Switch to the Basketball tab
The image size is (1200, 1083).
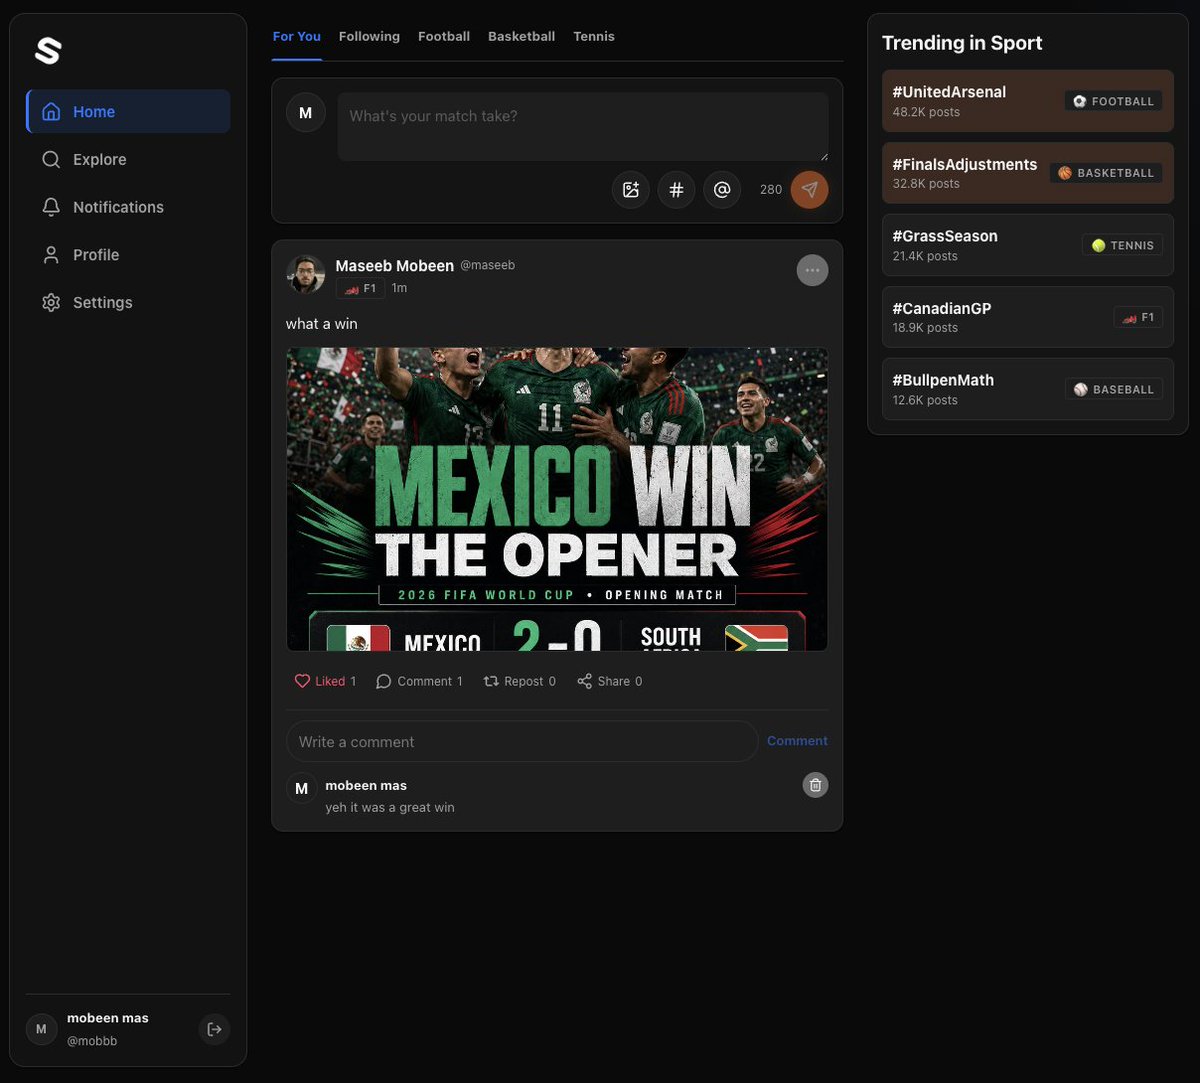coord(521,37)
